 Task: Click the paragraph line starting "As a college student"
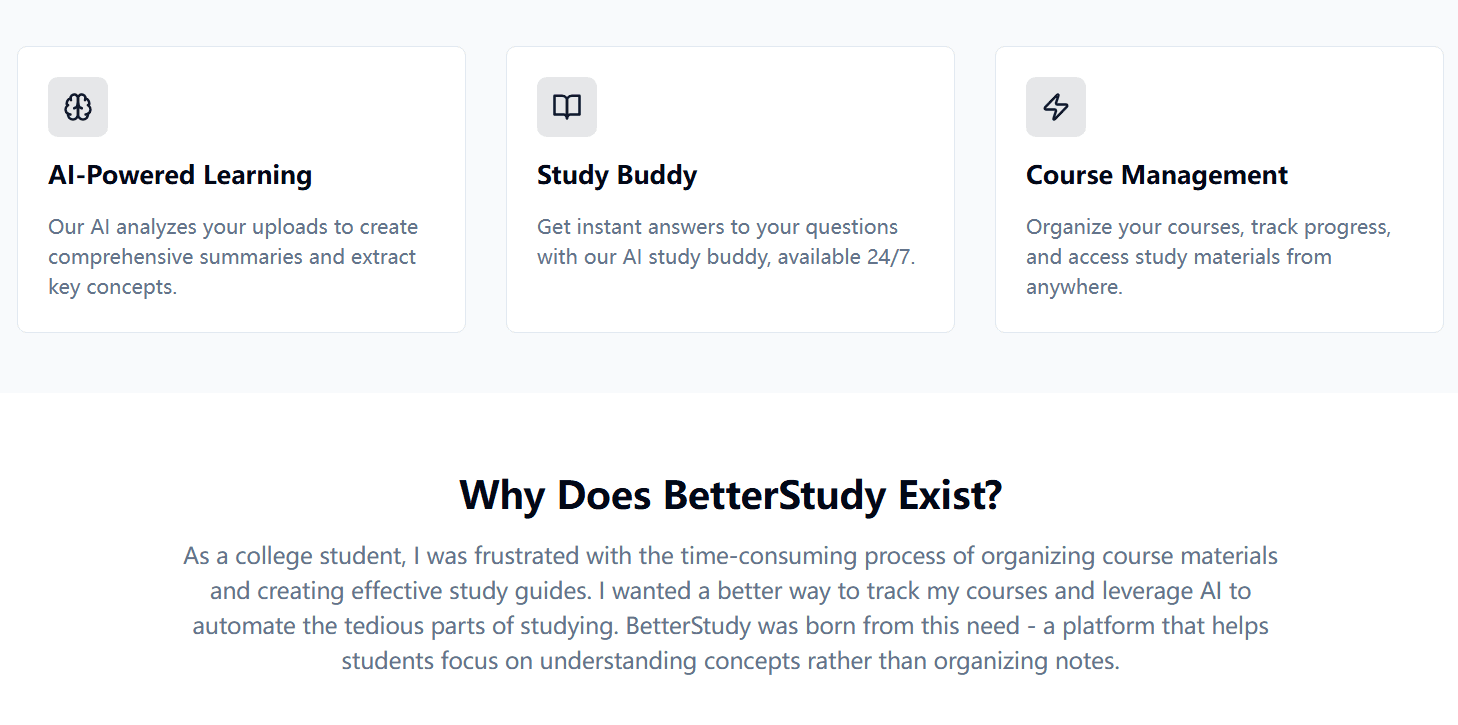tap(730, 556)
